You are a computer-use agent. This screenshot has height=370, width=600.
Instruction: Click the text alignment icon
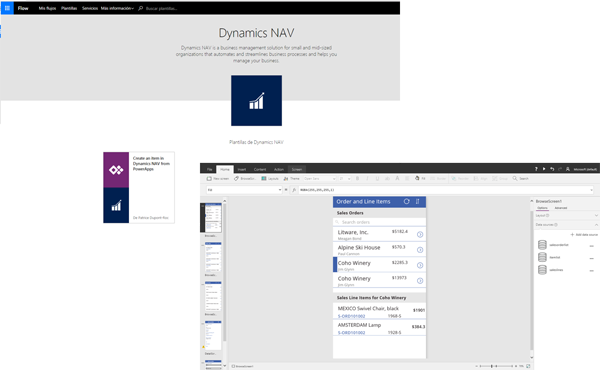pyautogui.click(x=407, y=179)
